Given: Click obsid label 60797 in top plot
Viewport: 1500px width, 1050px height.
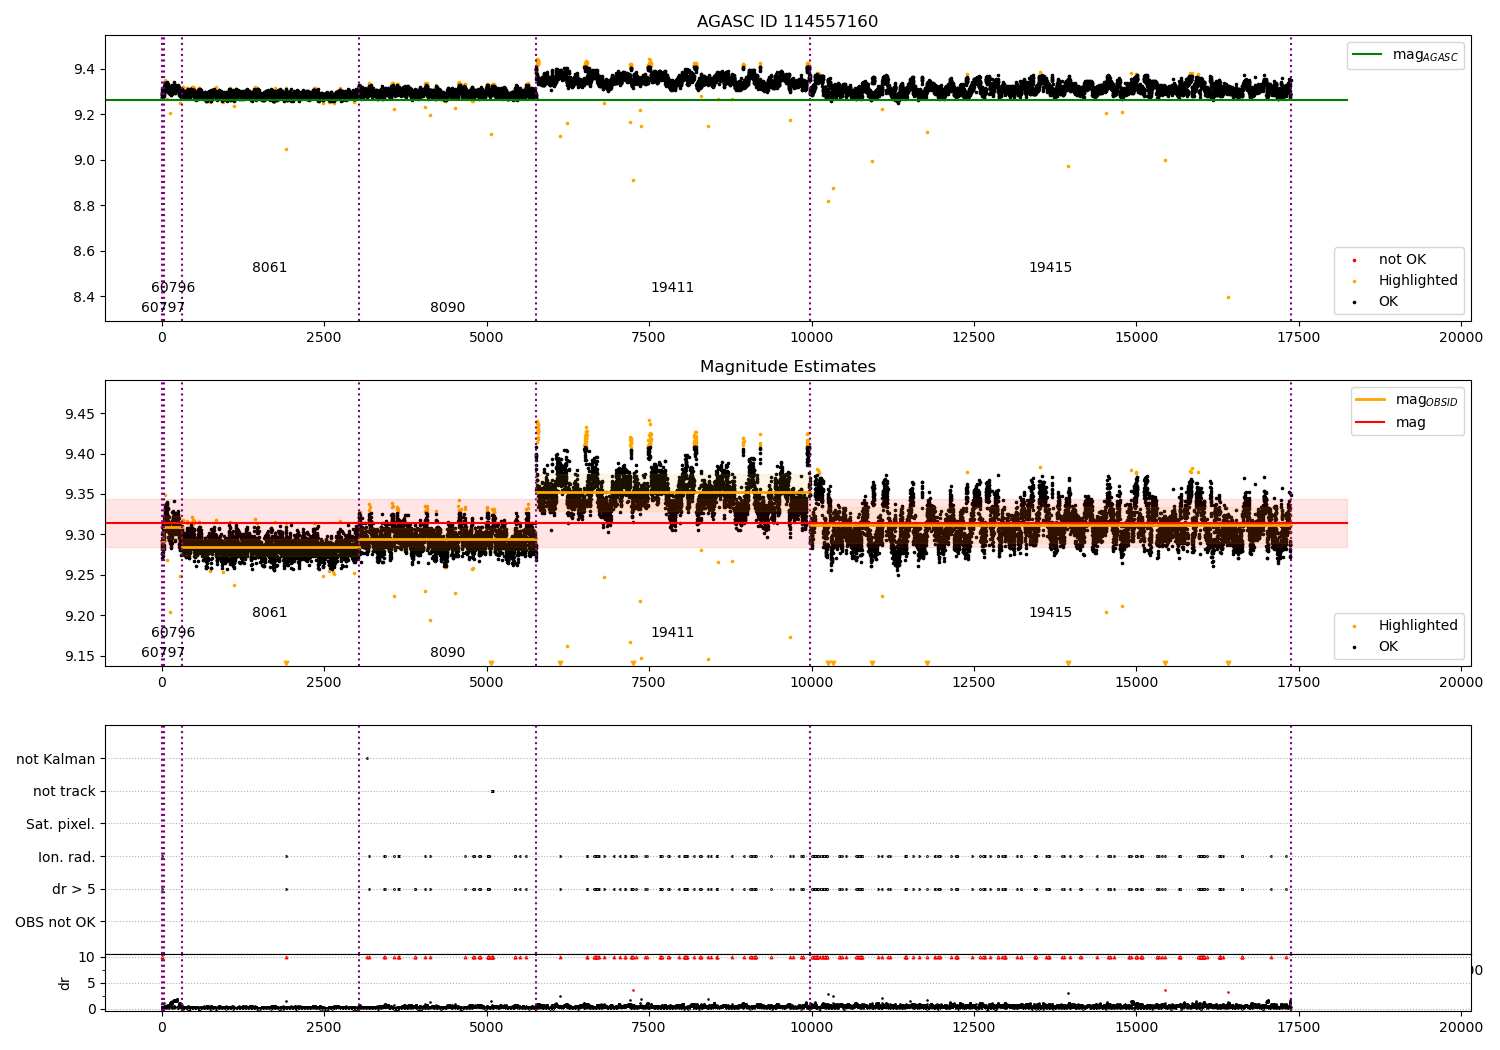Looking at the screenshot, I should click(x=163, y=308).
